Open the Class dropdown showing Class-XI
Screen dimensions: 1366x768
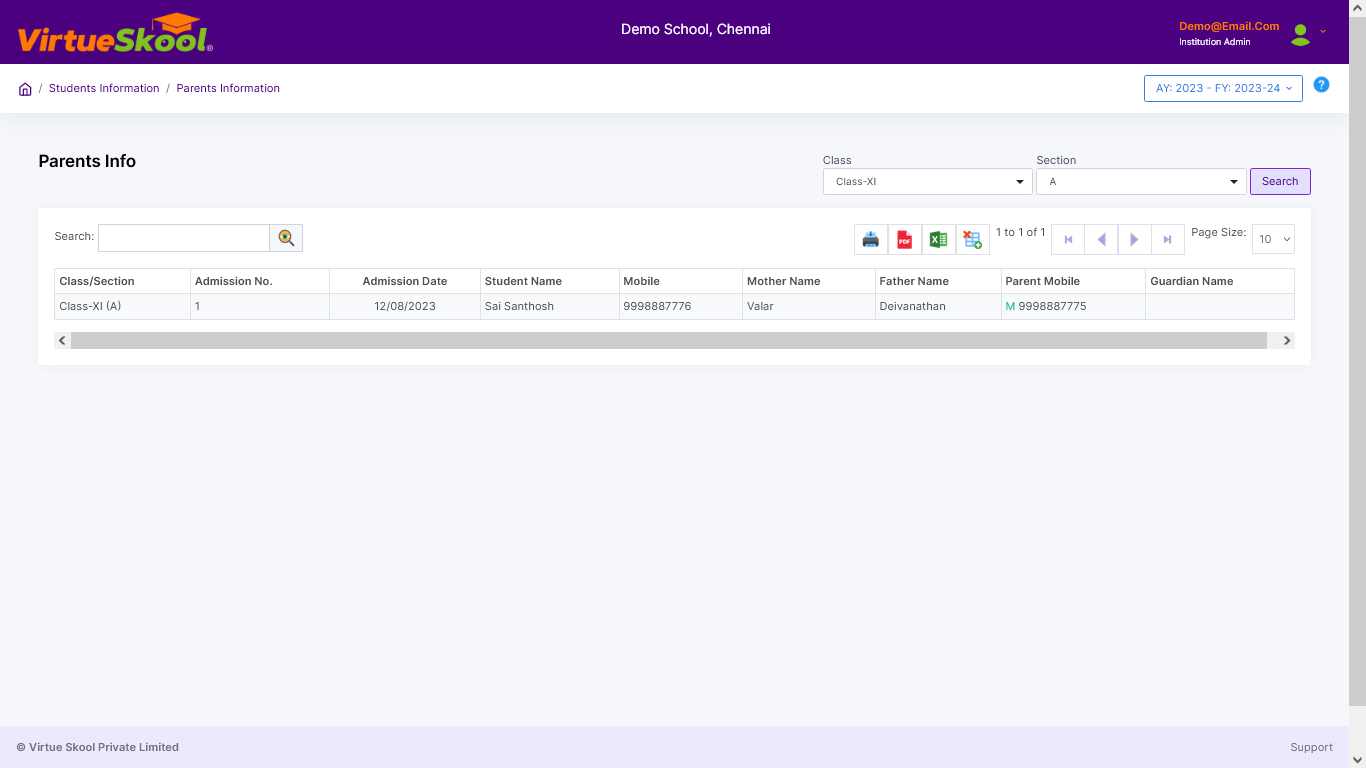pyautogui.click(x=928, y=182)
